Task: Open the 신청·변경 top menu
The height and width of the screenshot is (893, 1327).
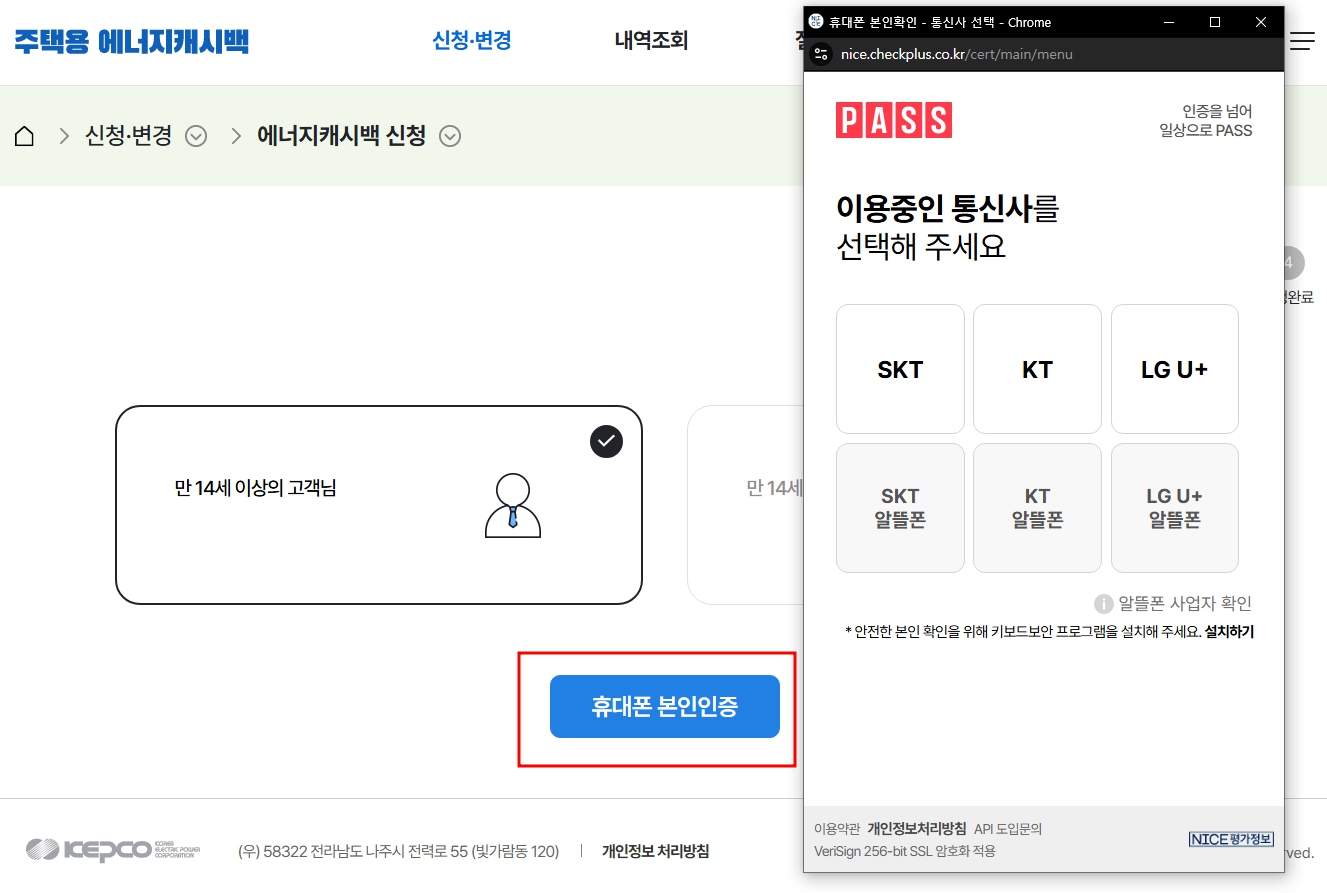Action: (x=472, y=41)
